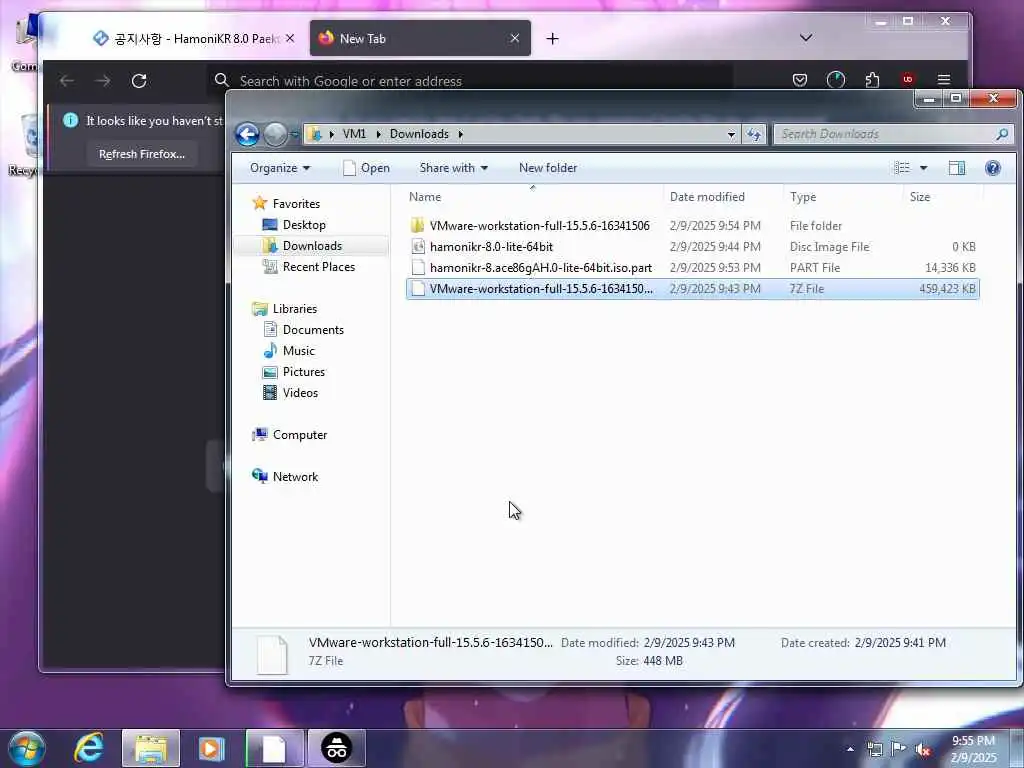
Task: Click the refresh icon beside the address bar
Action: pyautogui.click(x=754, y=134)
